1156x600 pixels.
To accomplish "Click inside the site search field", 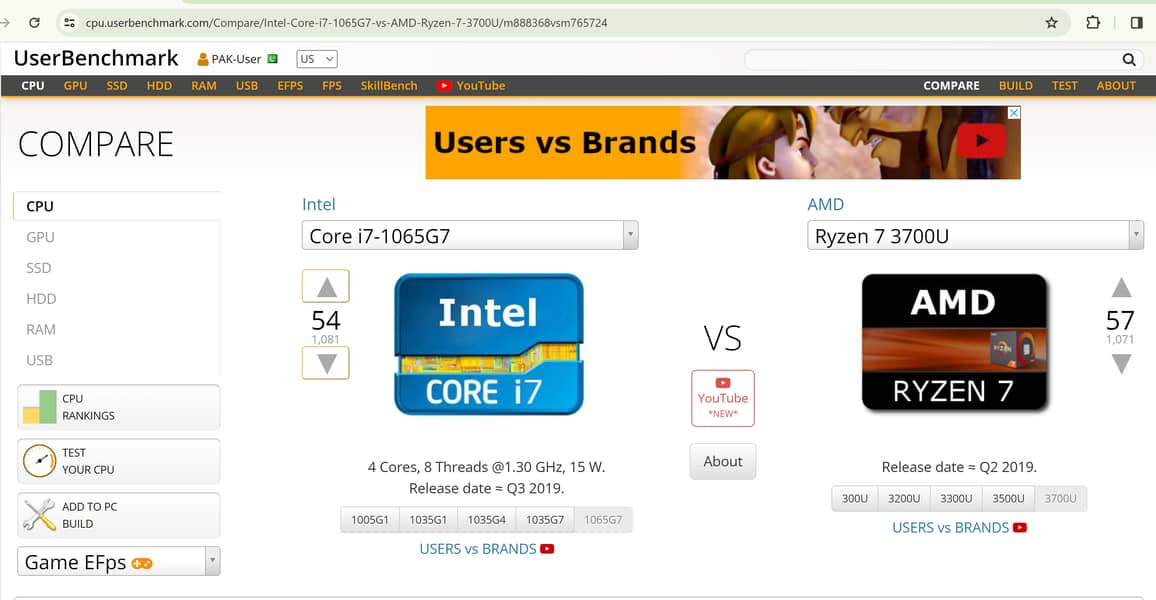I will pyautogui.click(x=930, y=60).
